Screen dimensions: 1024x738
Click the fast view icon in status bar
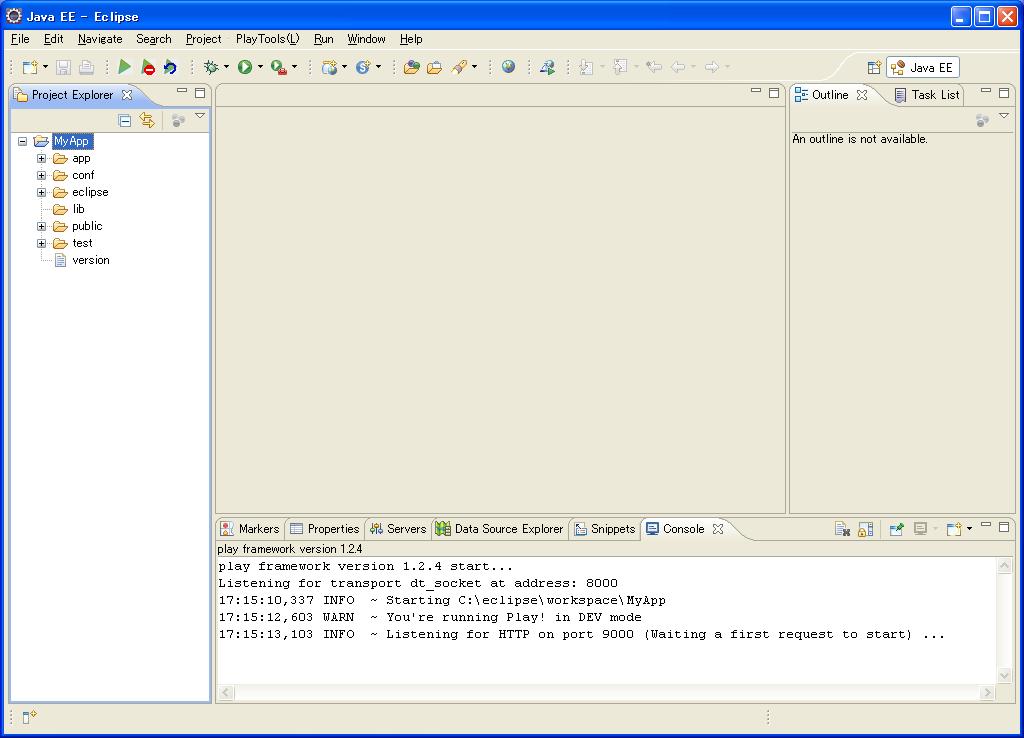[x=29, y=717]
